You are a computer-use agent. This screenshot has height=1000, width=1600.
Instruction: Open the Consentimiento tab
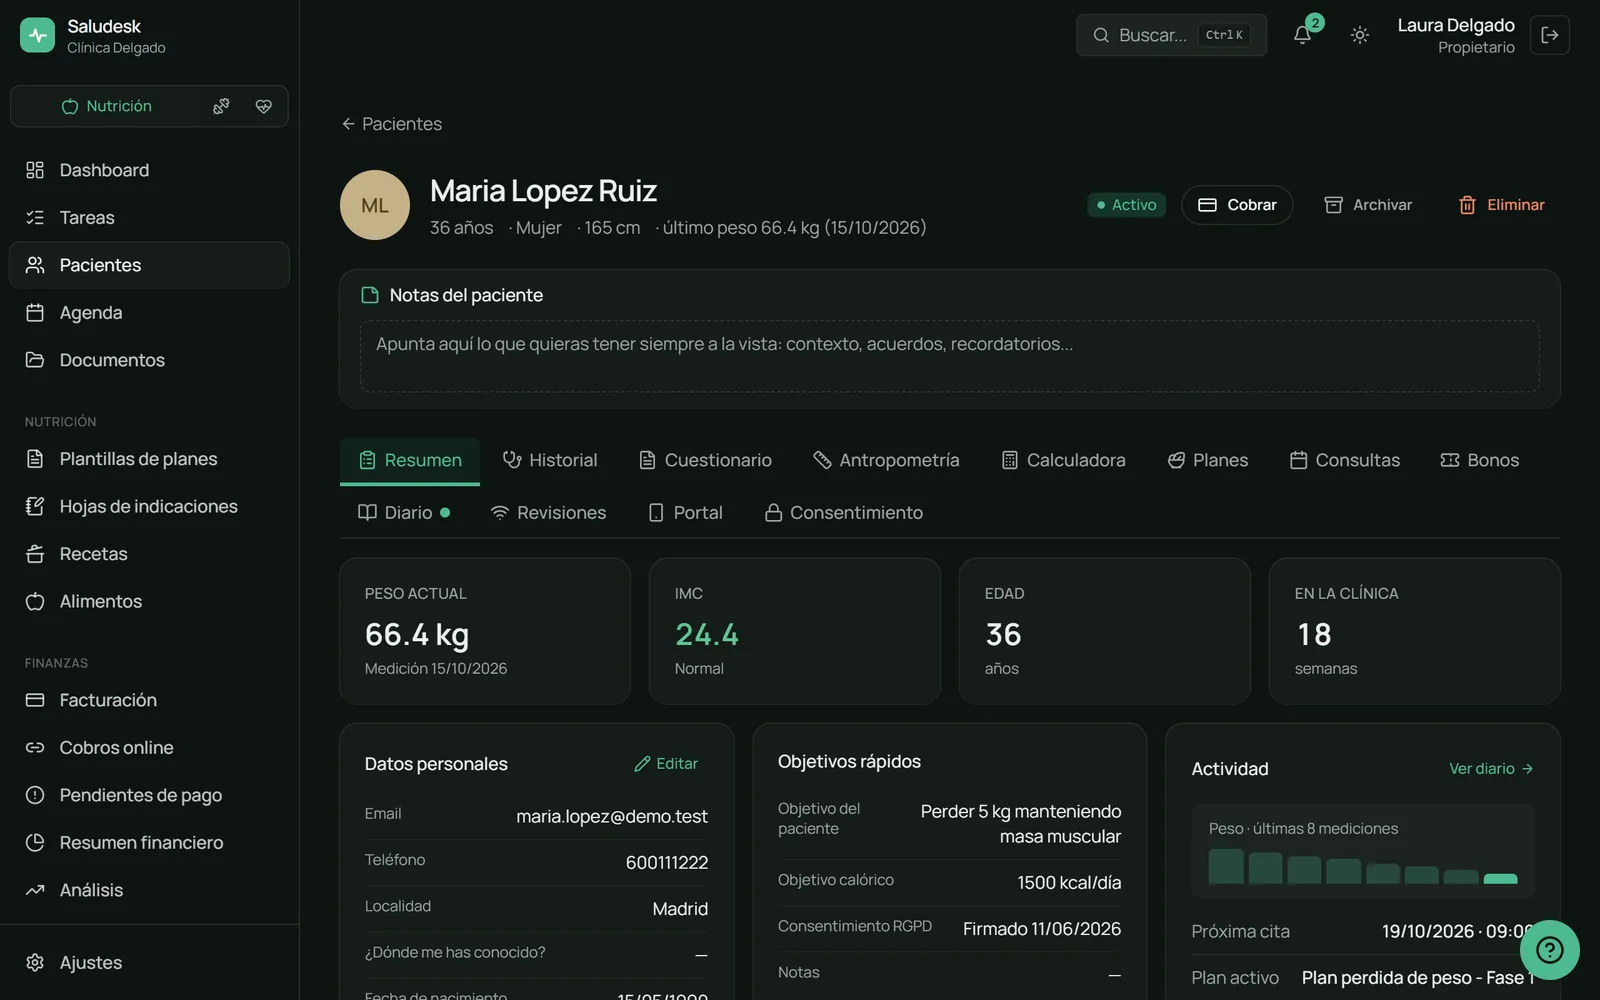844,513
